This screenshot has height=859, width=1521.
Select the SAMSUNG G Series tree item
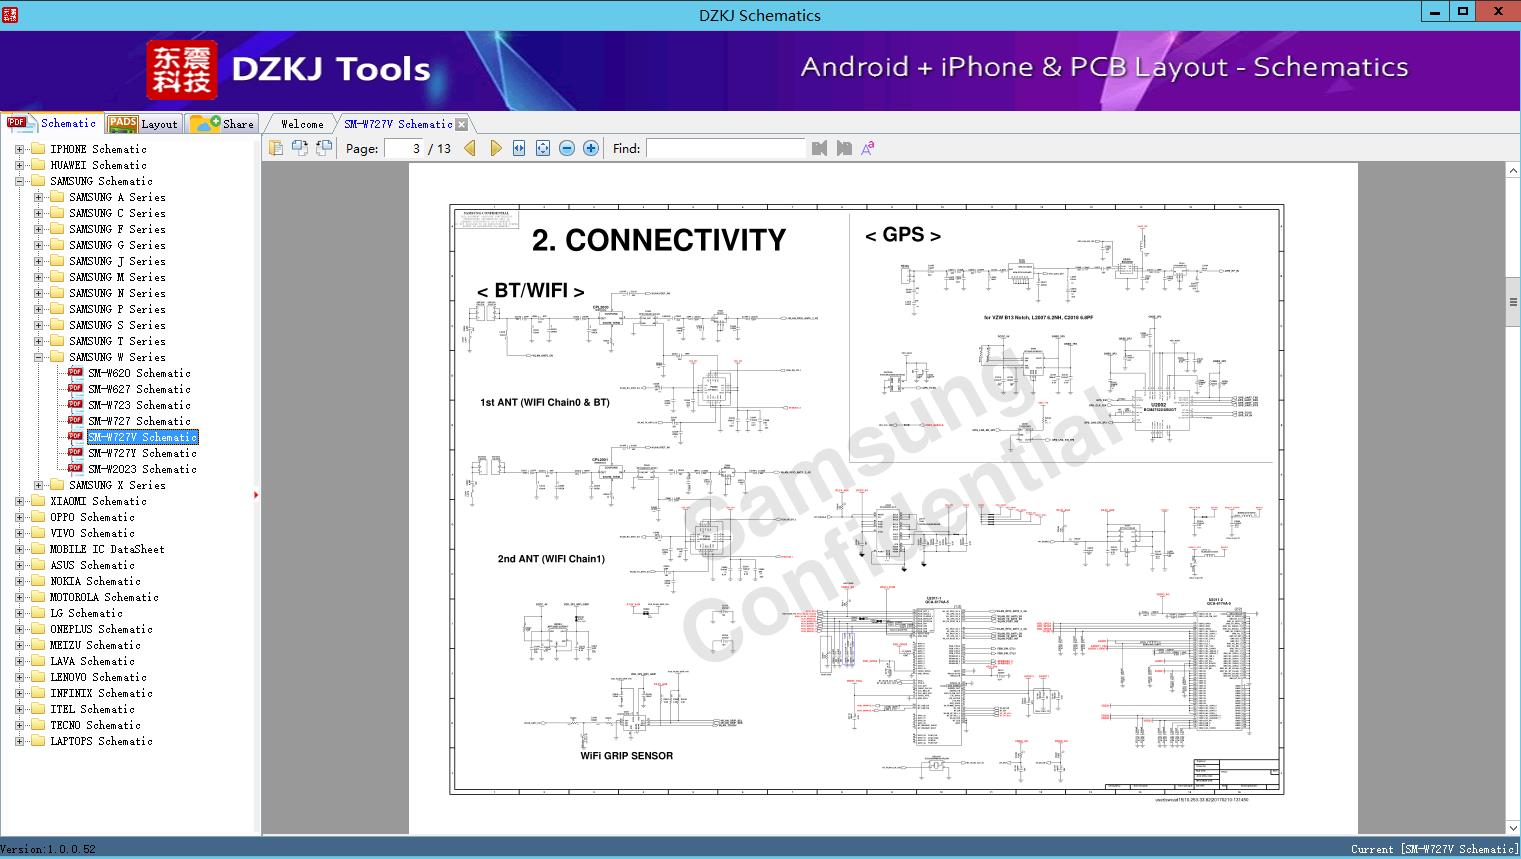[117, 245]
